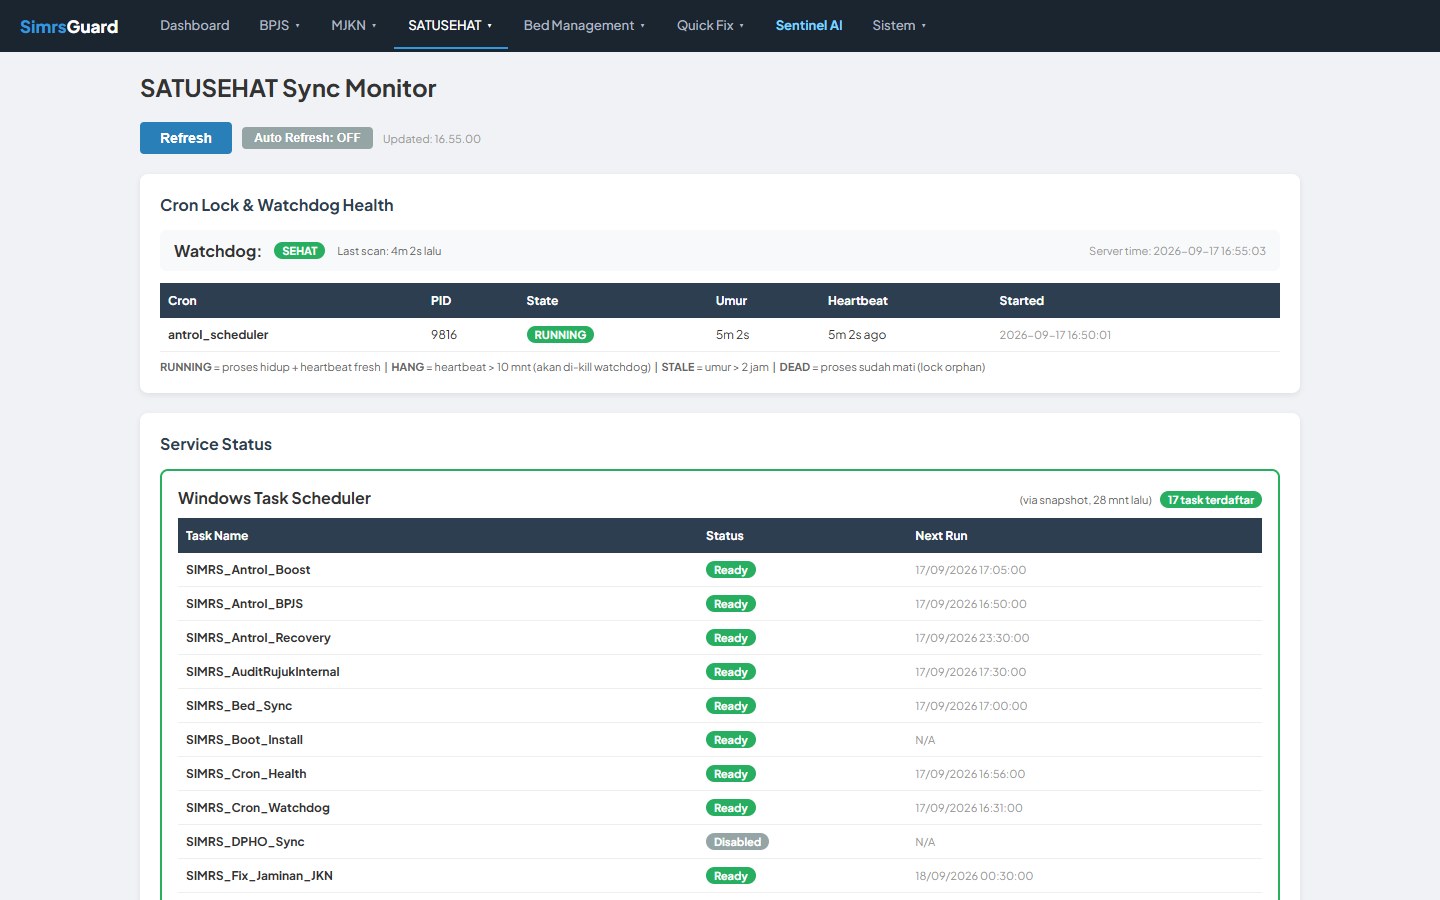Open the SimrsGuard home logo
The height and width of the screenshot is (900, 1440).
click(x=69, y=26)
